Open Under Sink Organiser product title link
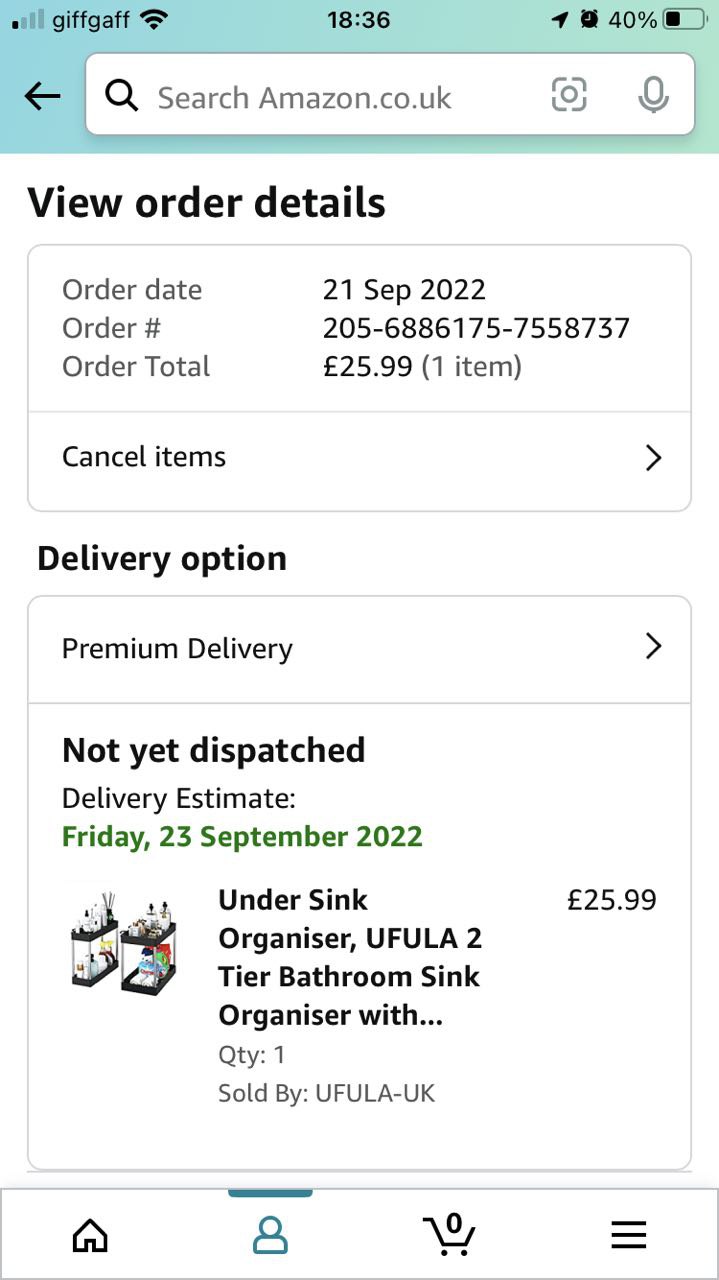This screenshot has width=719, height=1280. [x=350, y=957]
